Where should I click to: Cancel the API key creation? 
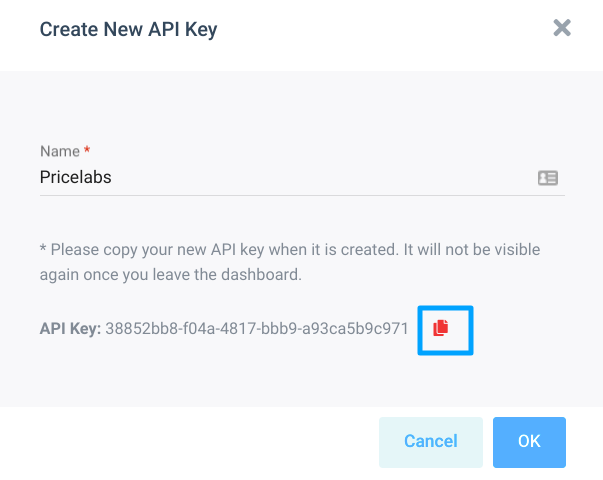[431, 442]
